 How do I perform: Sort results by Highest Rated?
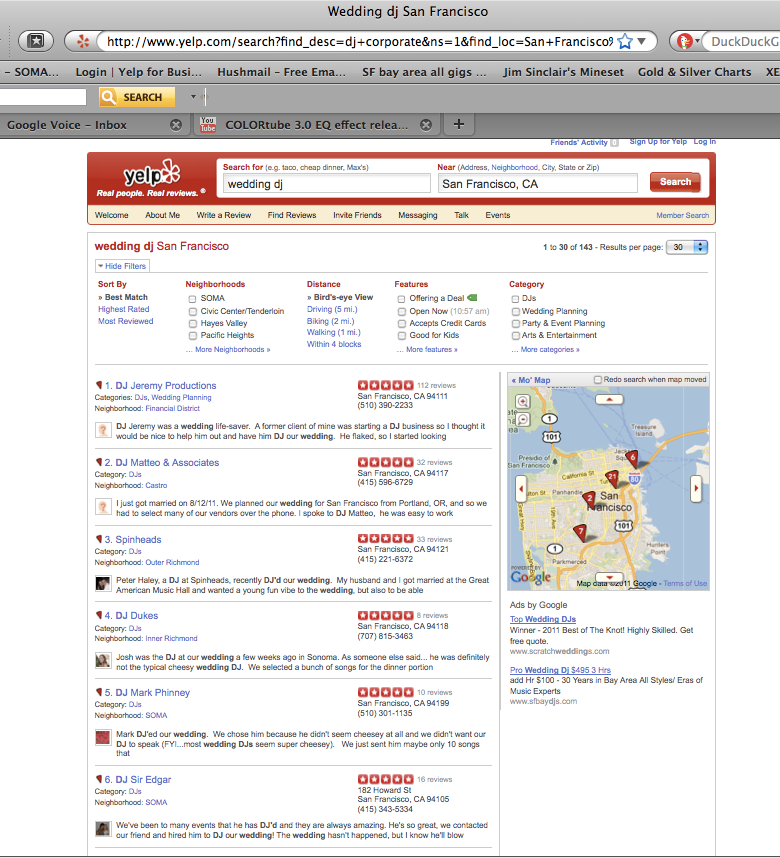coord(124,309)
